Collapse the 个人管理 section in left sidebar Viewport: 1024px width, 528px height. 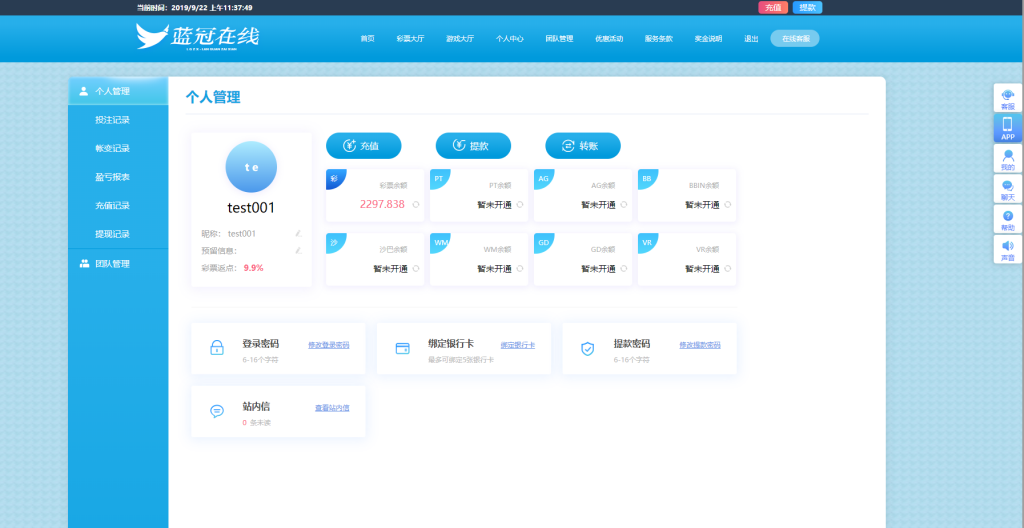pos(118,91)
